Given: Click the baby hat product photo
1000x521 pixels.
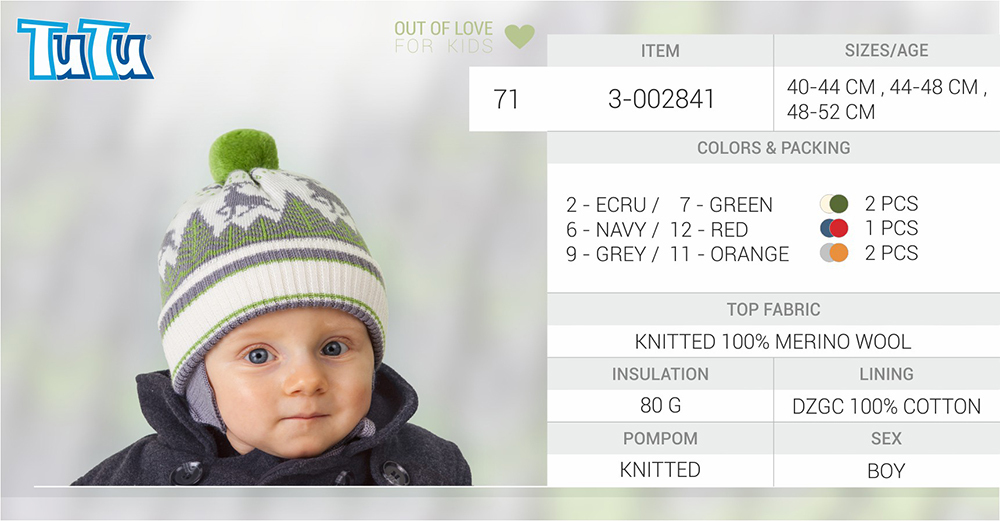Looking at the screenshot, I should [272, 307].
